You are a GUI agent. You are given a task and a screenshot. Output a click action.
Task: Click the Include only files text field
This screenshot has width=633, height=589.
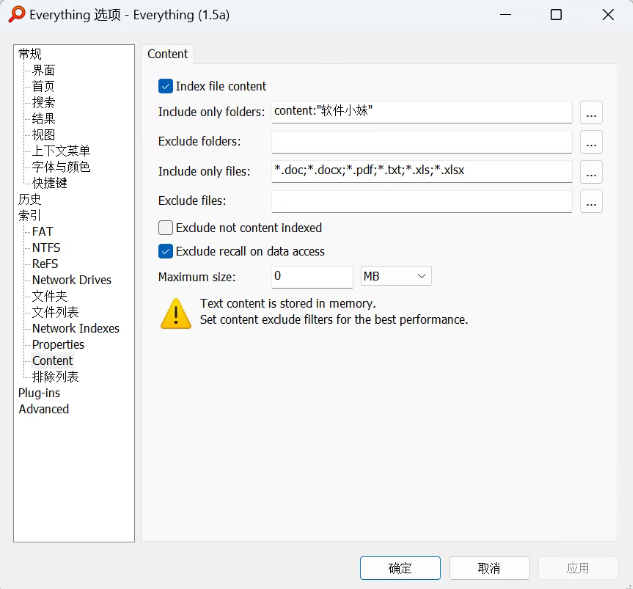coord(421,171)
